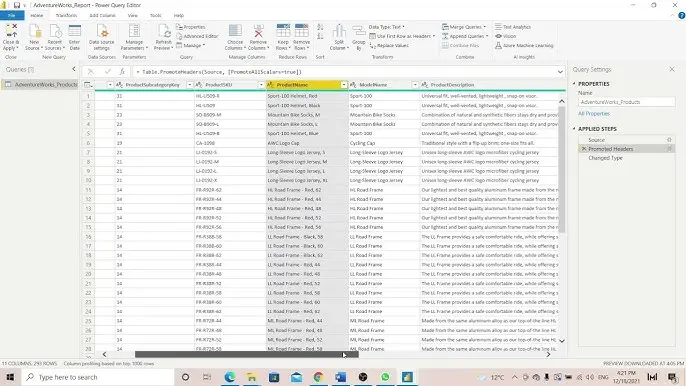Viewport: 686px width, 386px height.
Task: Switch to the Home tab
Action: click(x=37, y=15)
